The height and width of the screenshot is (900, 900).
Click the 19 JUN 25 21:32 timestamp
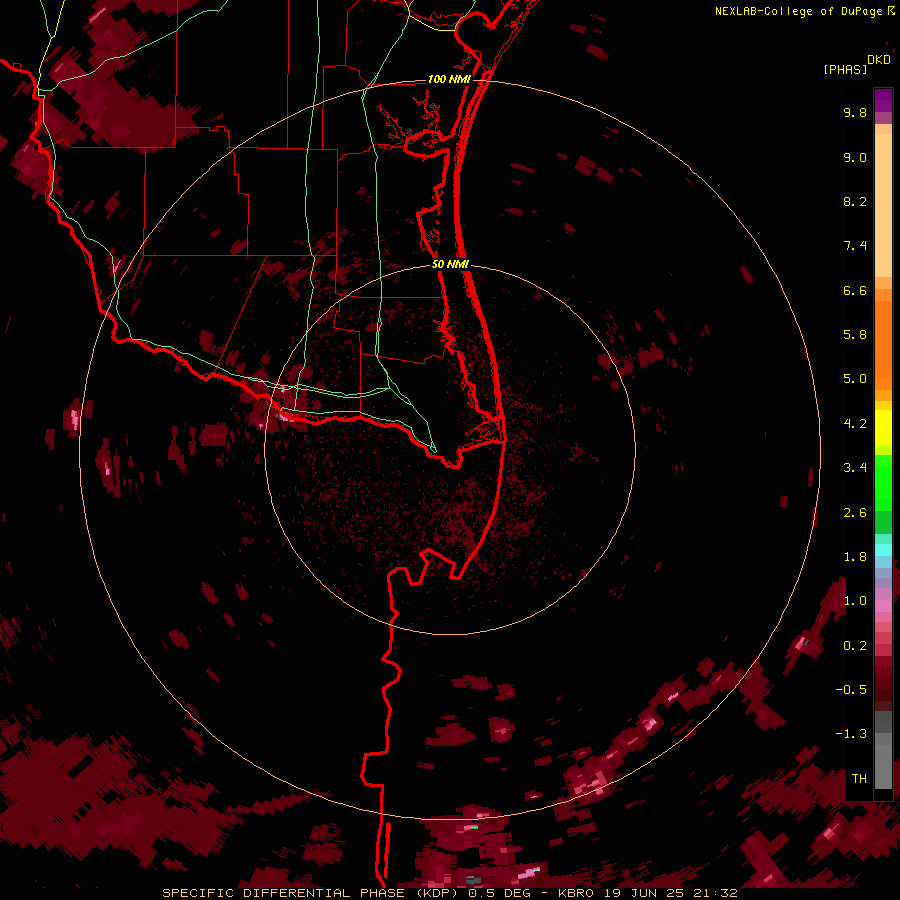point(670,893)
